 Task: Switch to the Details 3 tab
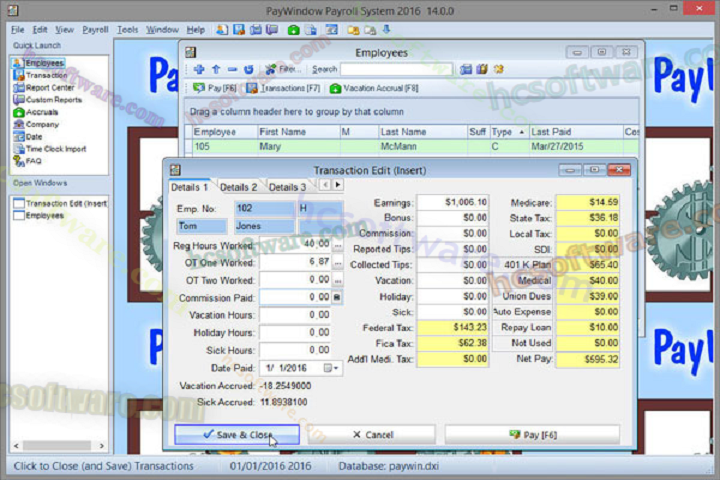(x=287, y=187)
